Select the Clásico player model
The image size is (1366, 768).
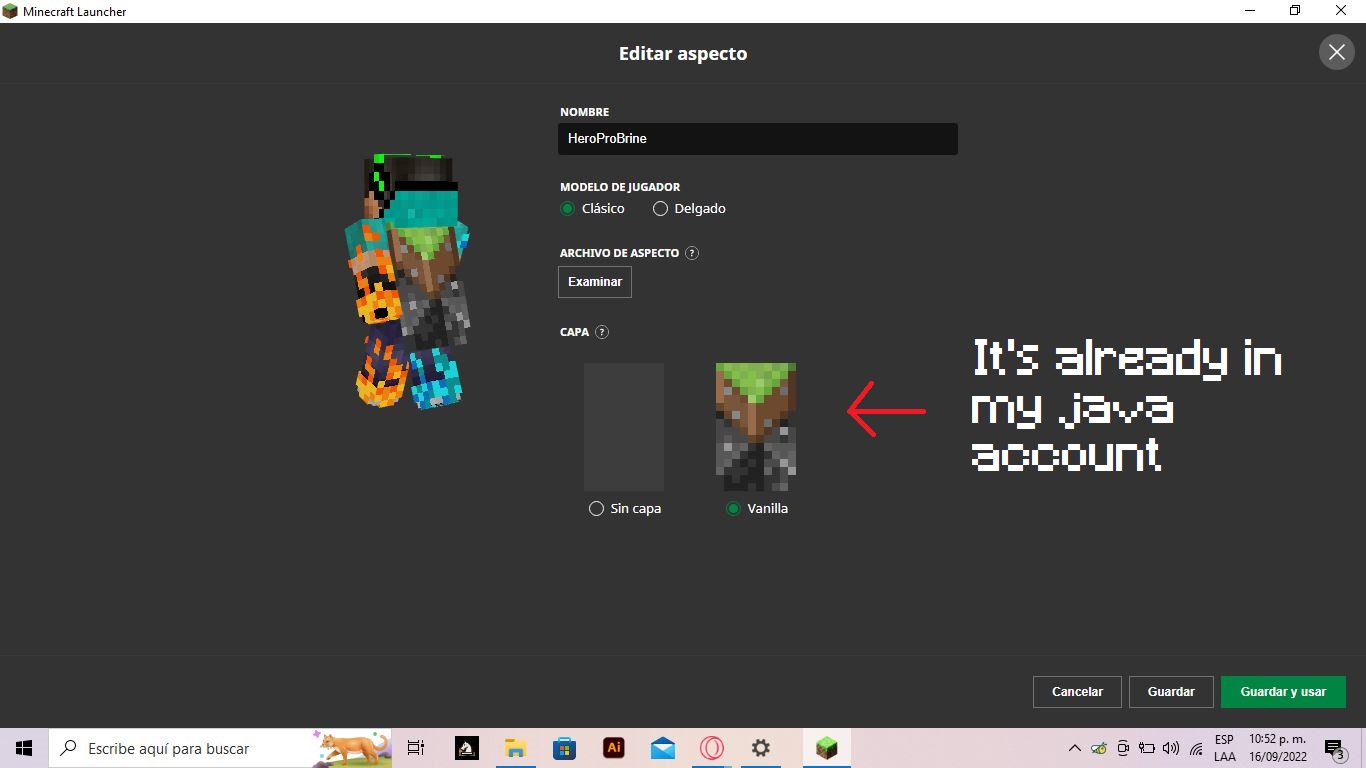click(567, 209)
